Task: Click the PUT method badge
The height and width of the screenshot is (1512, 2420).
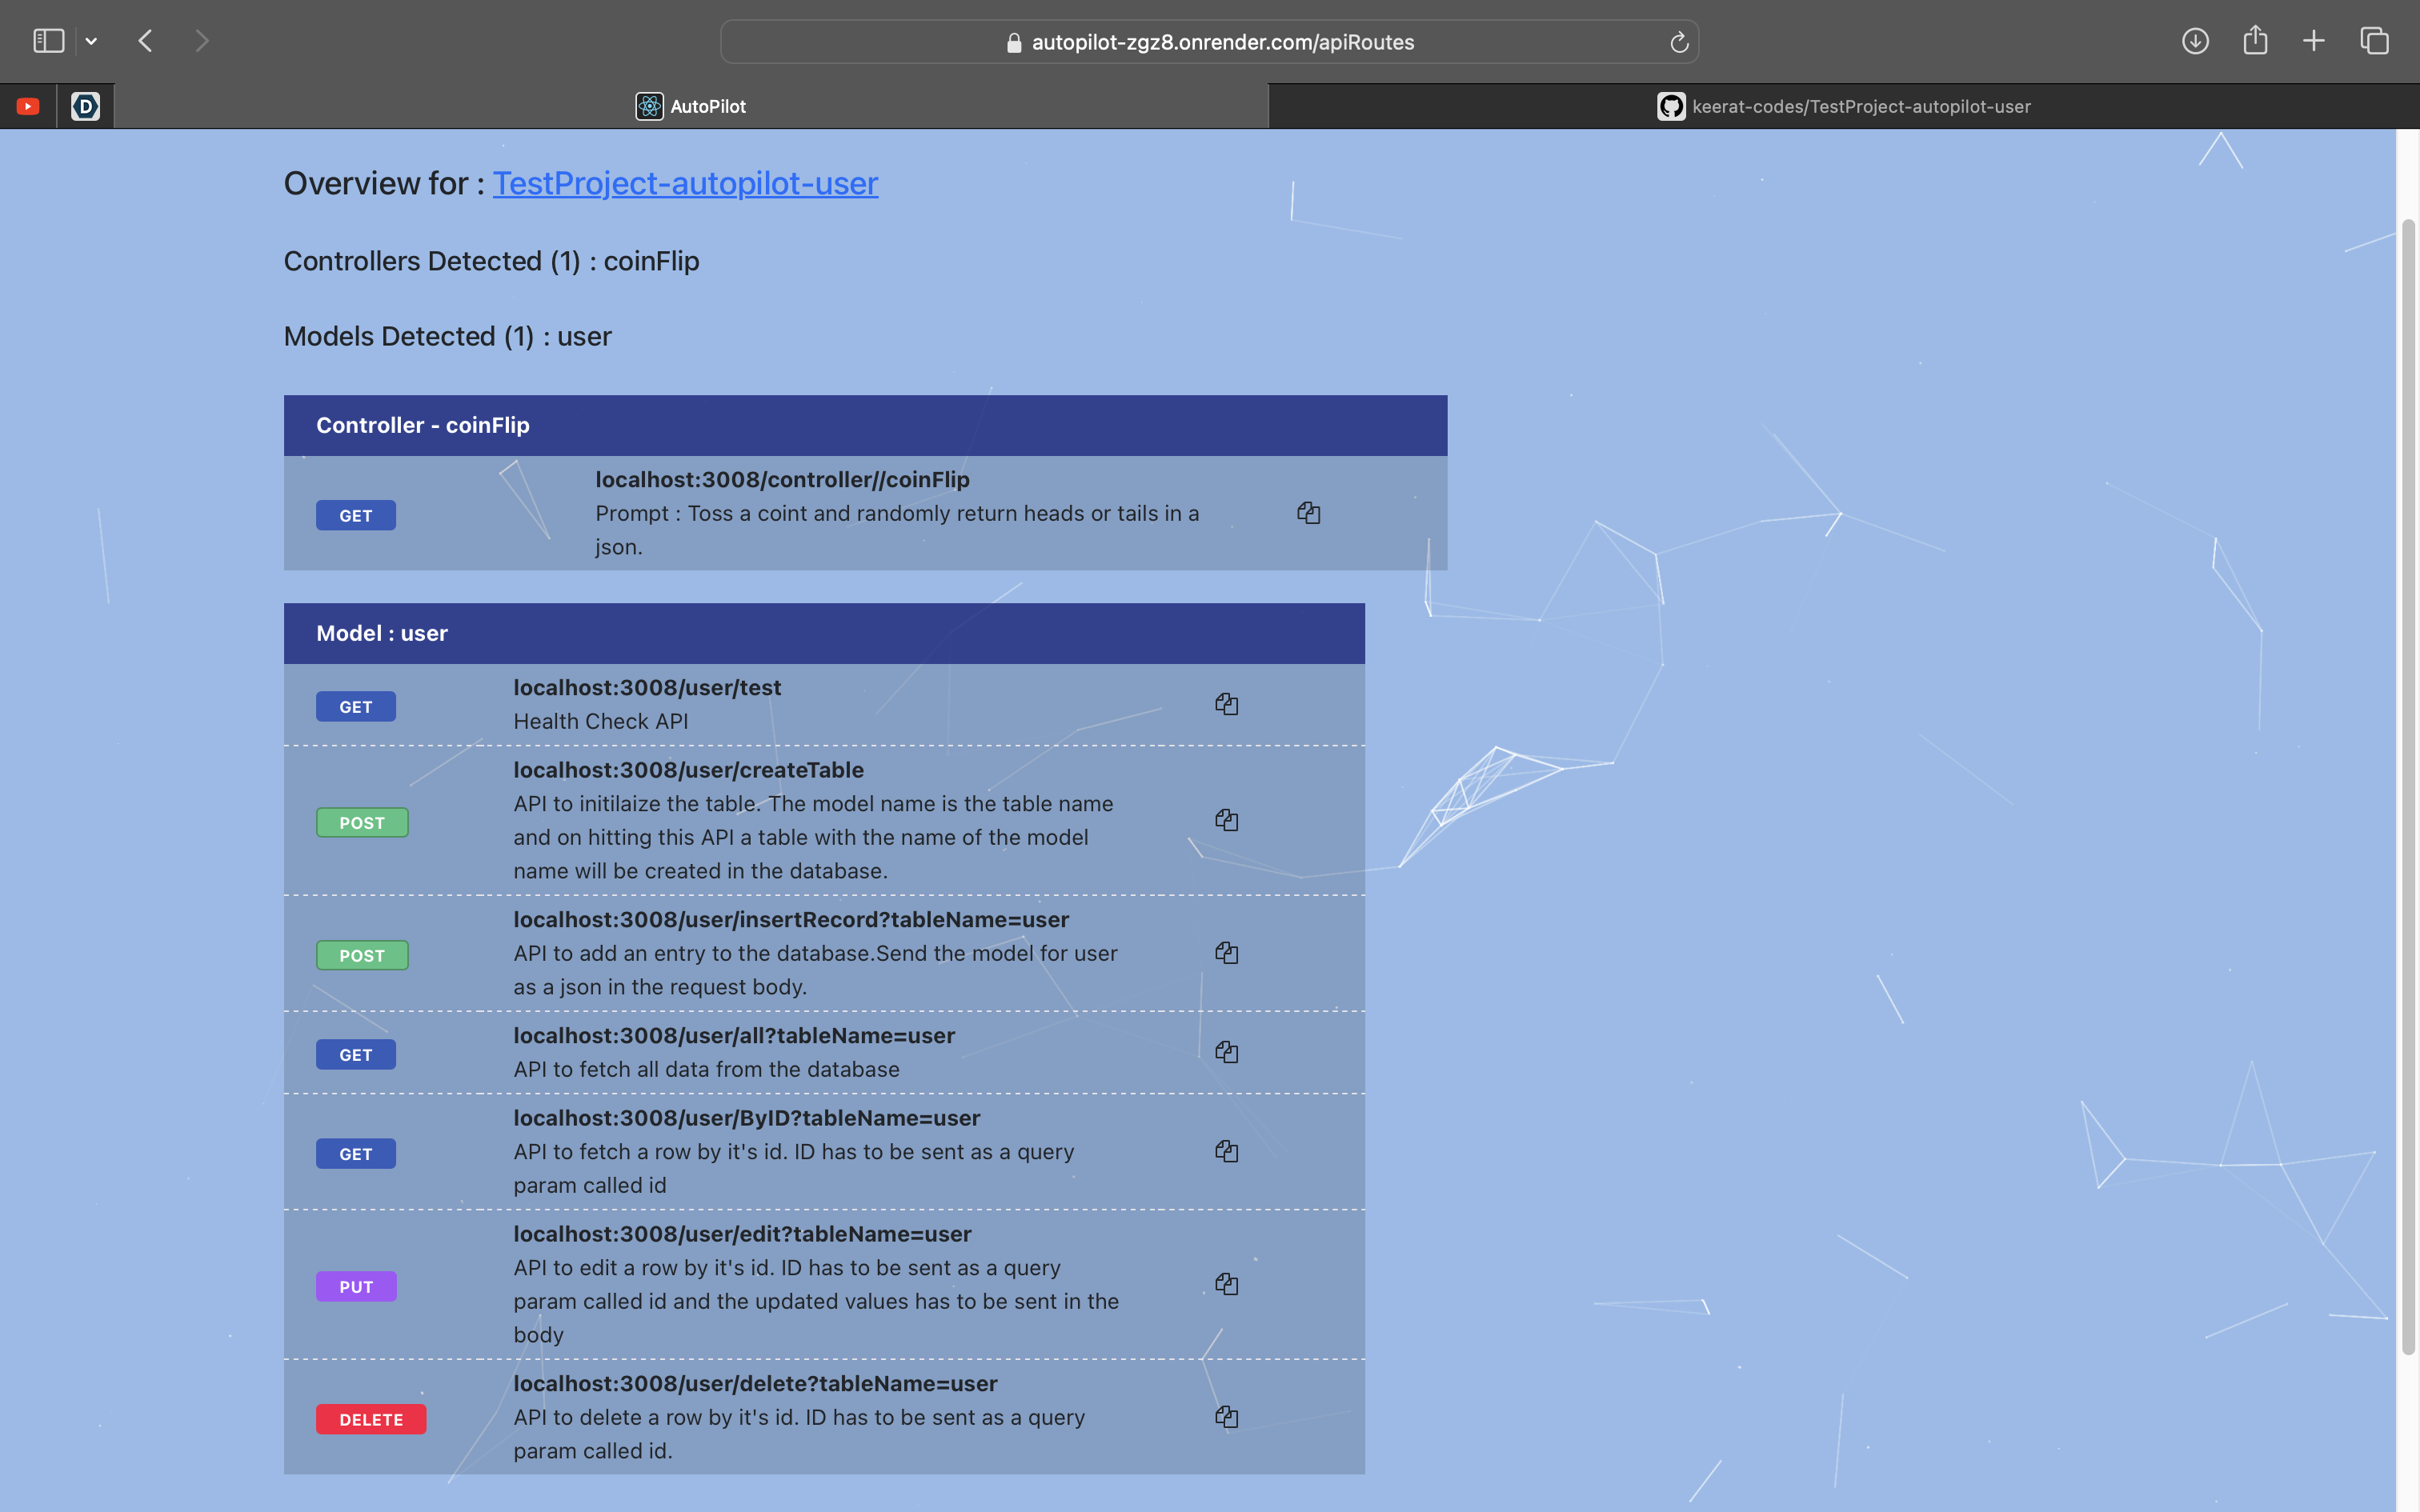Action: tap(356, 1286)
